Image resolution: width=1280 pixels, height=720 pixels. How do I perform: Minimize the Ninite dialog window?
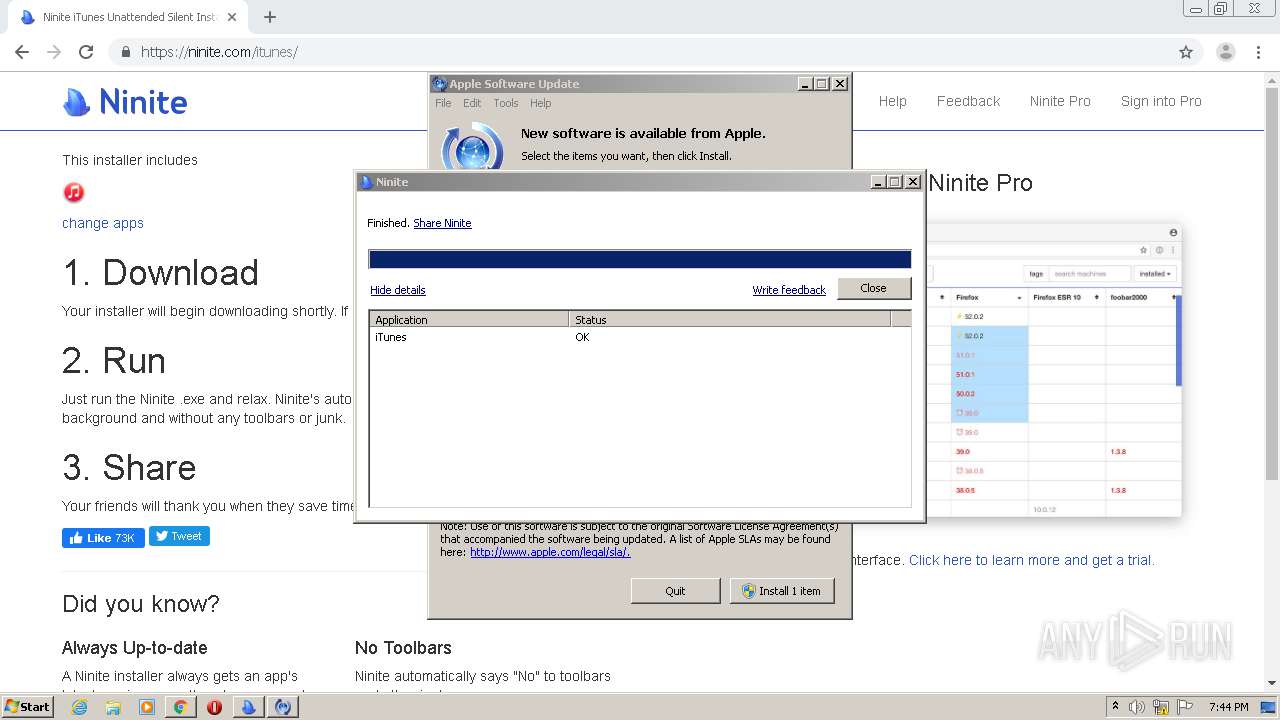coord(878,182)
